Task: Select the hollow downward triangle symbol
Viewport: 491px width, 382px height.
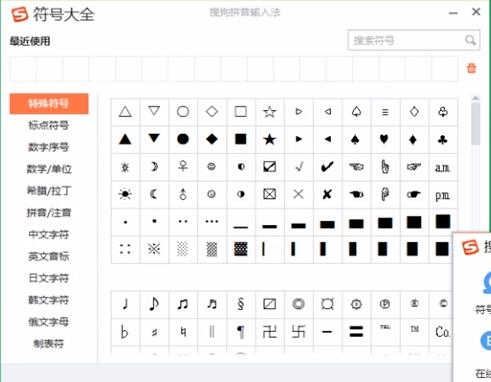Action: click(154, 111)
